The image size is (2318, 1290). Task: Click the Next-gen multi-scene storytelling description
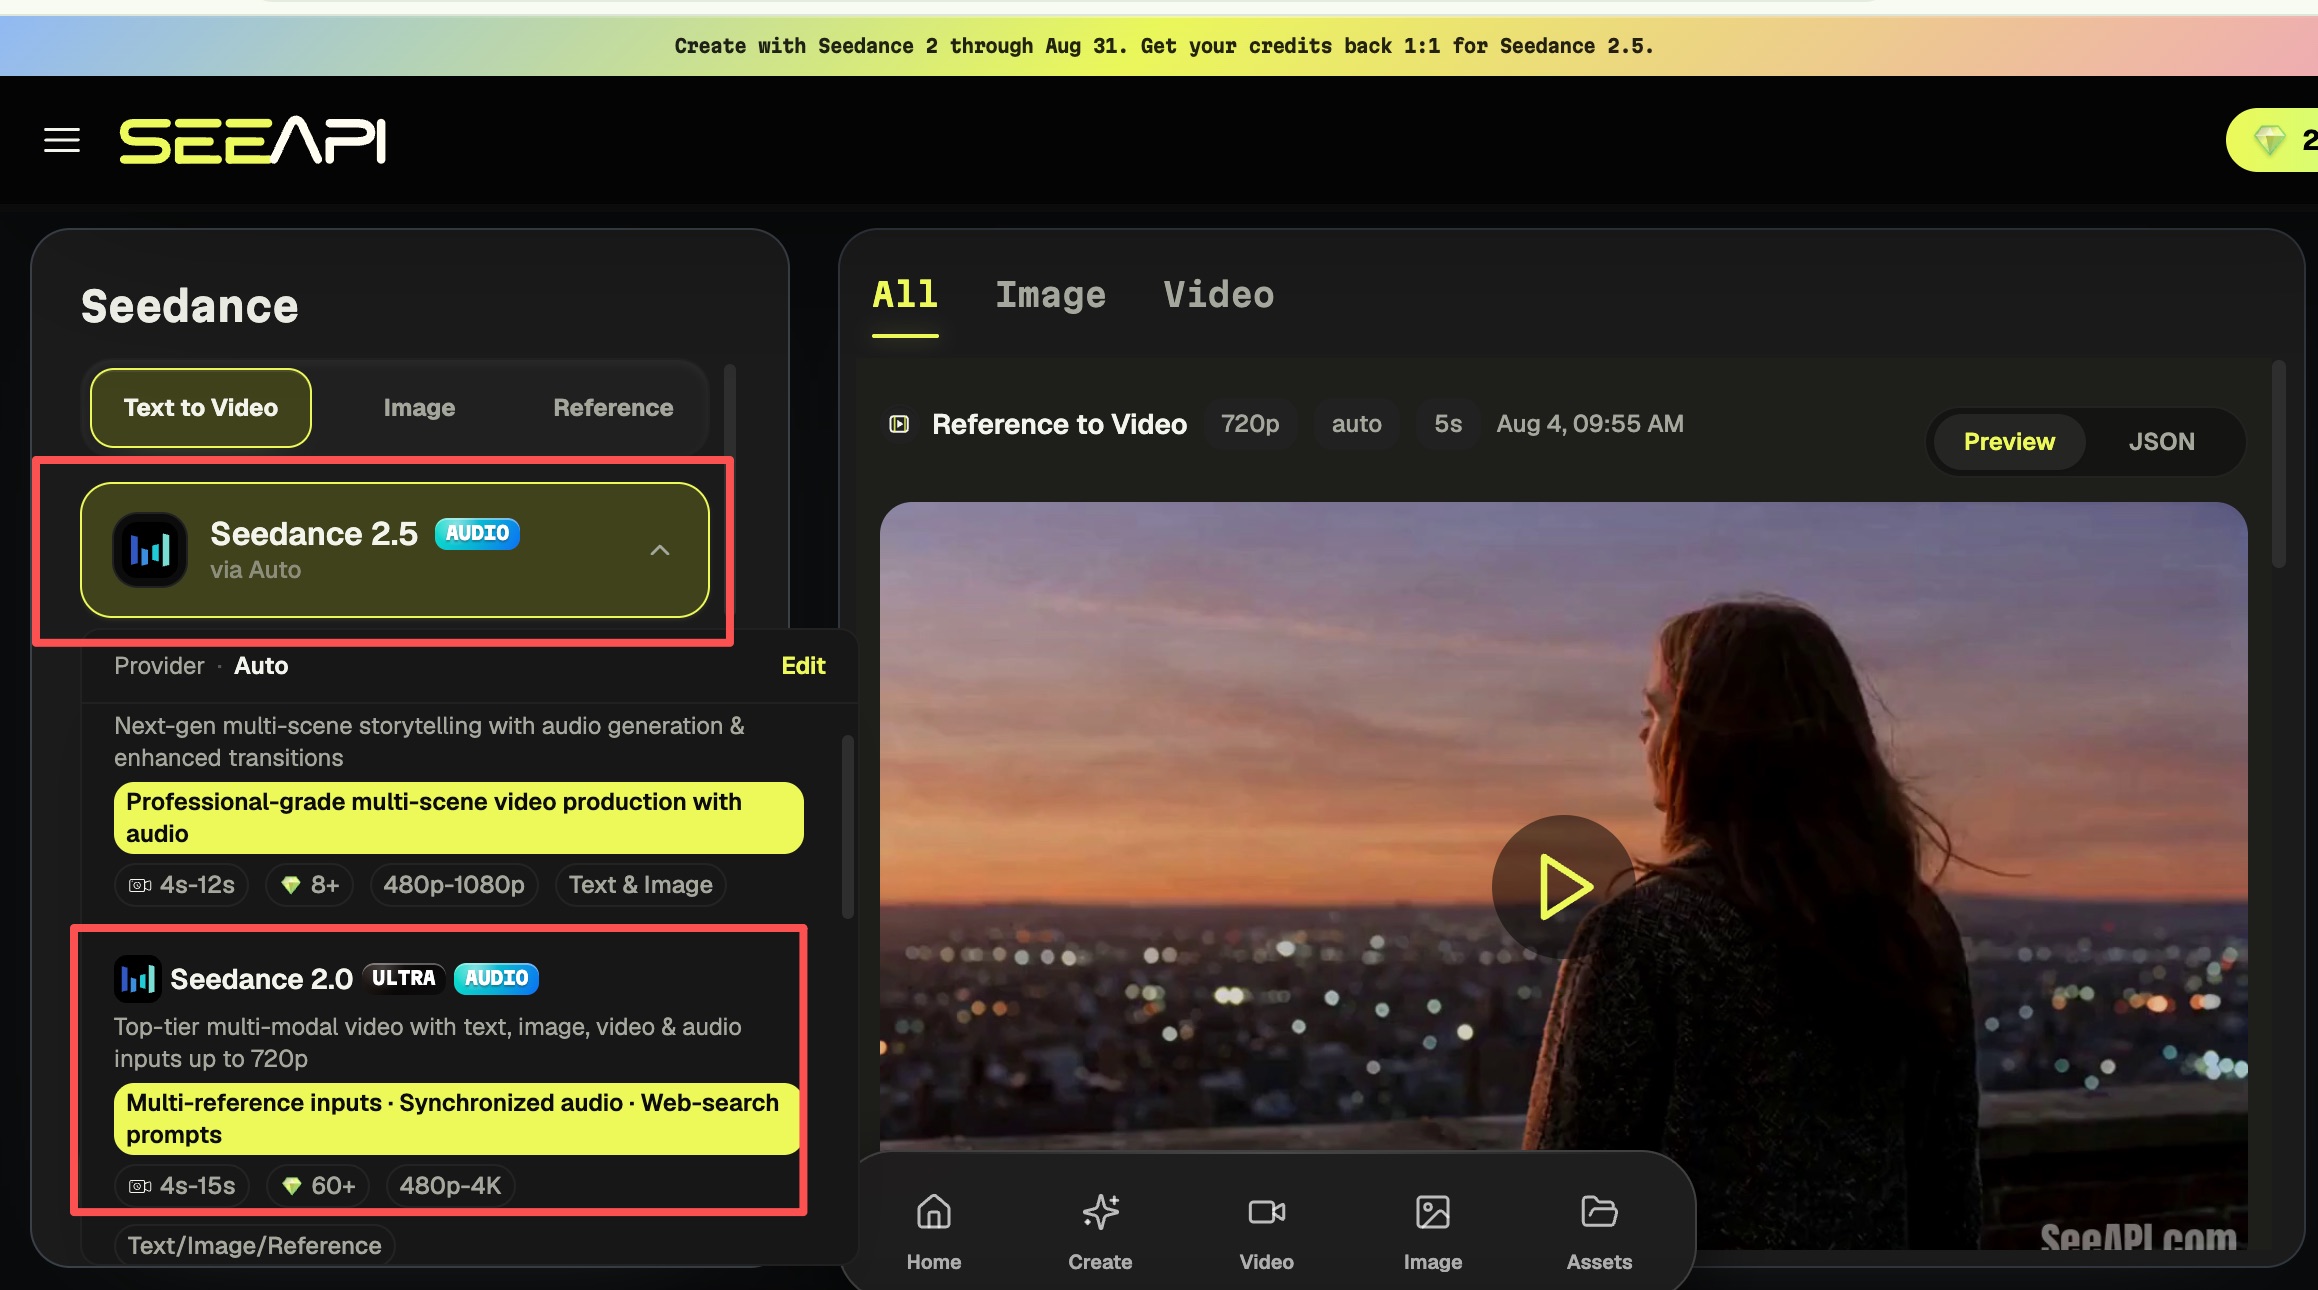429,742
